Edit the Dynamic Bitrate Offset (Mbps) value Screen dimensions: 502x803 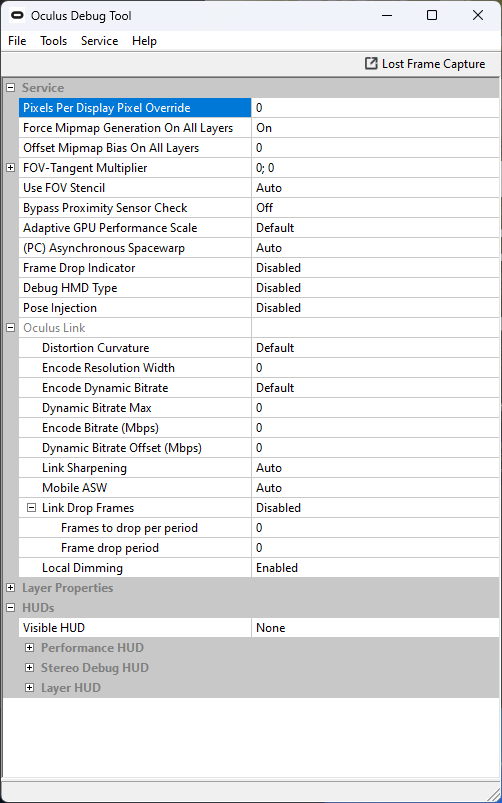[375, 448]
